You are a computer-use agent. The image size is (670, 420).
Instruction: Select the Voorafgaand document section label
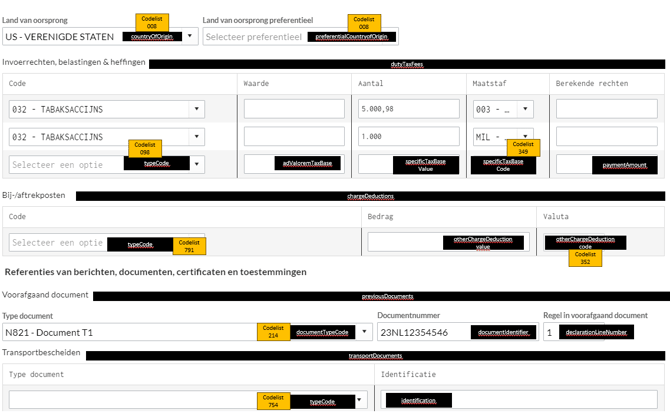tap(45, 295)
